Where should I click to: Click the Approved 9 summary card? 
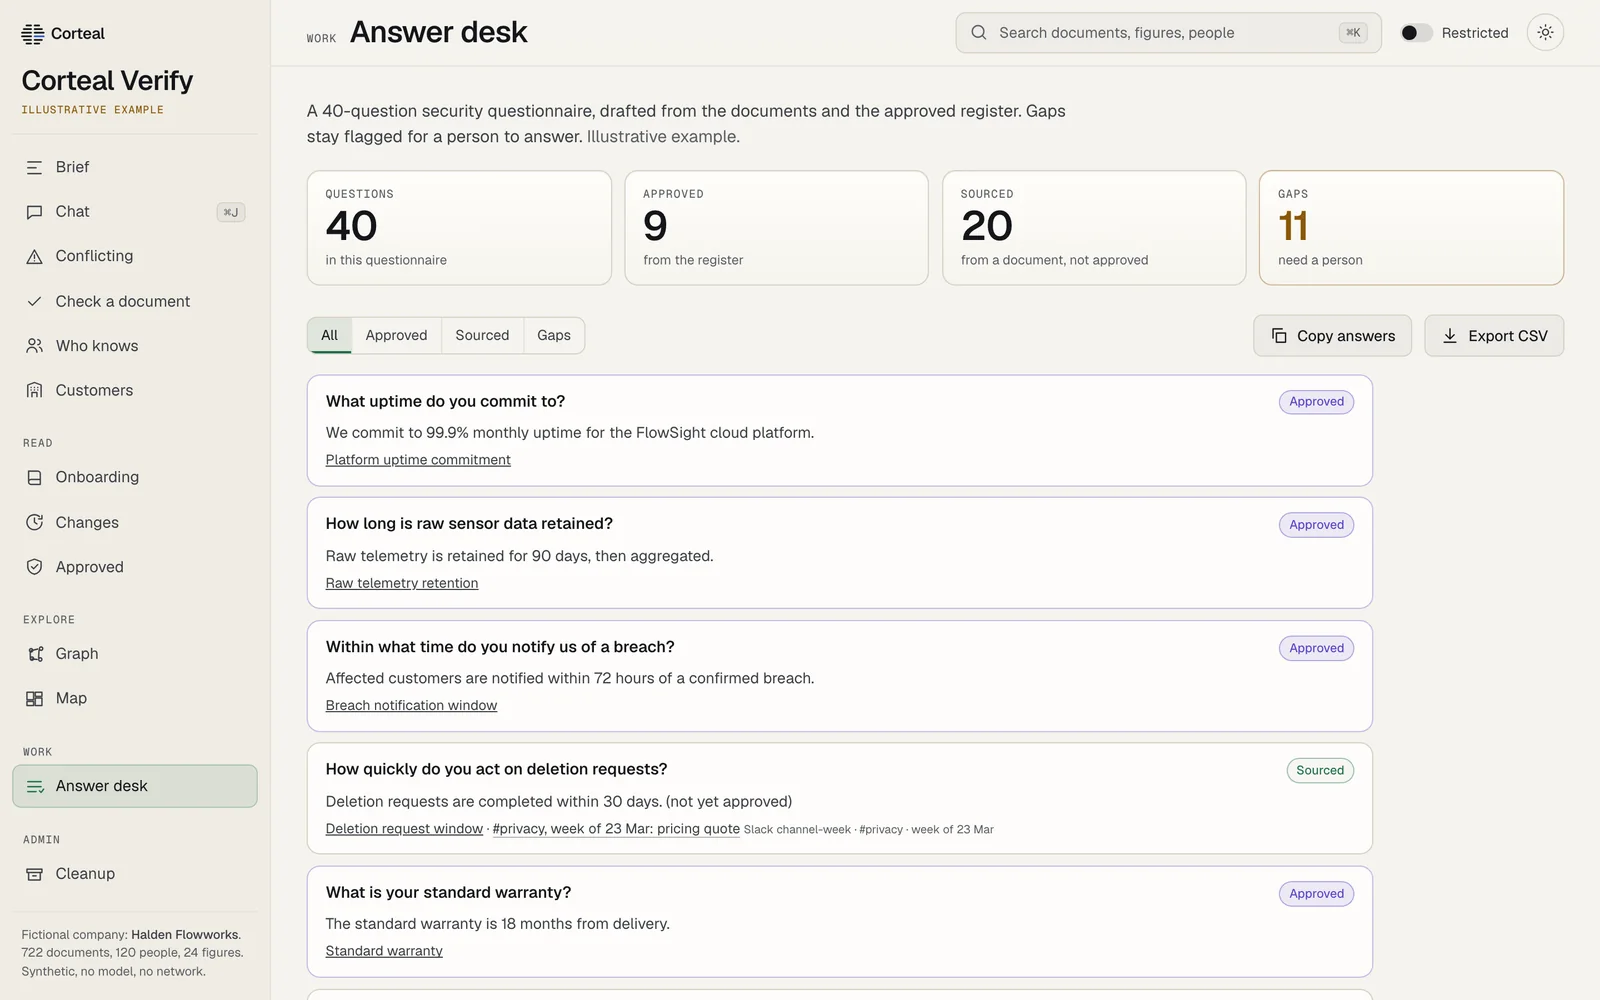point(776,228)
